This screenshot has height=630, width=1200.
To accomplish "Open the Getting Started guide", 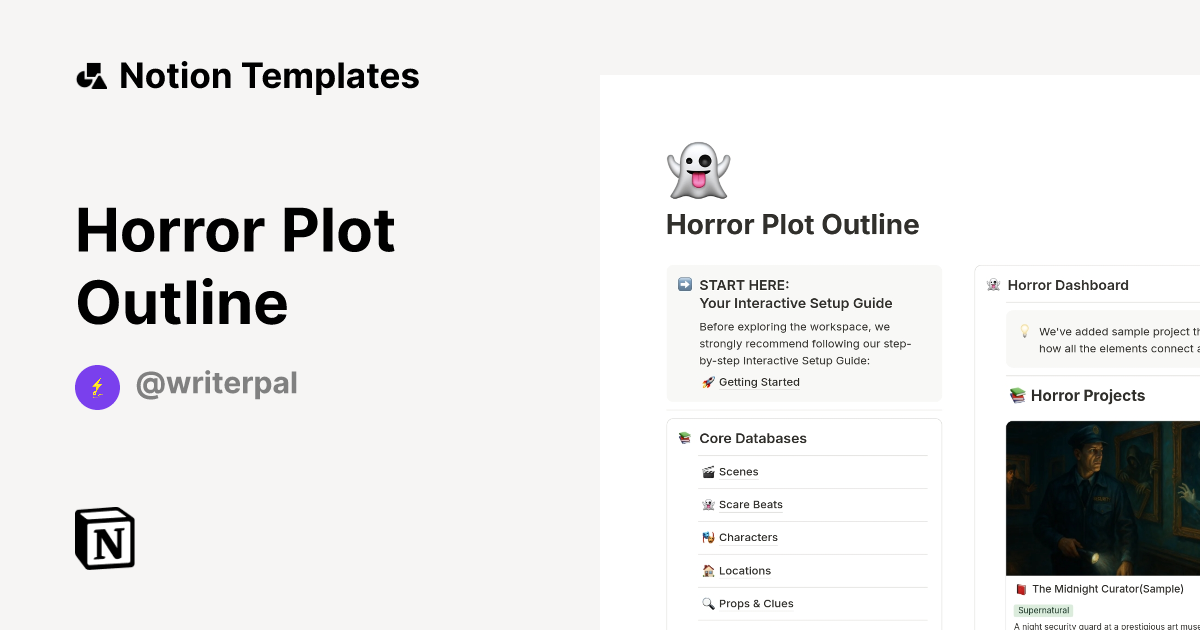I will (x=759, y=381).
